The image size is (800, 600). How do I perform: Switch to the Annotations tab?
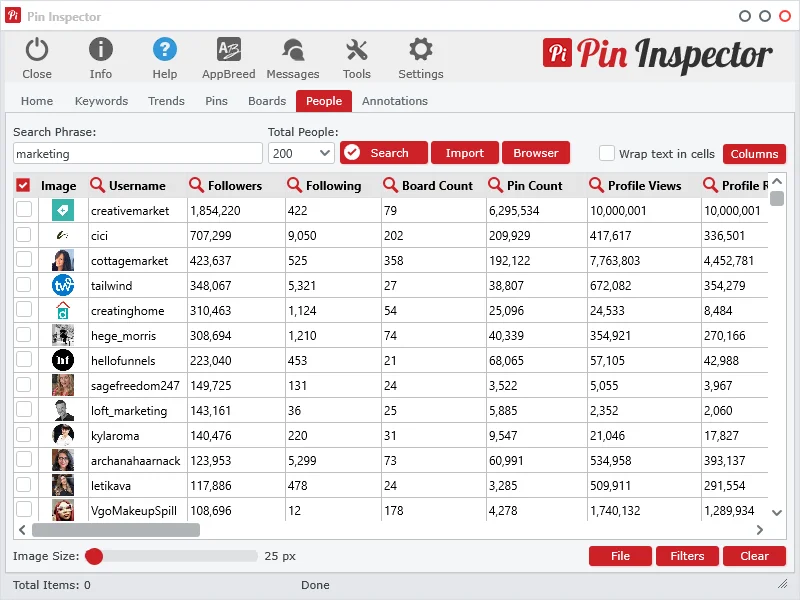(x=395, y=101)
